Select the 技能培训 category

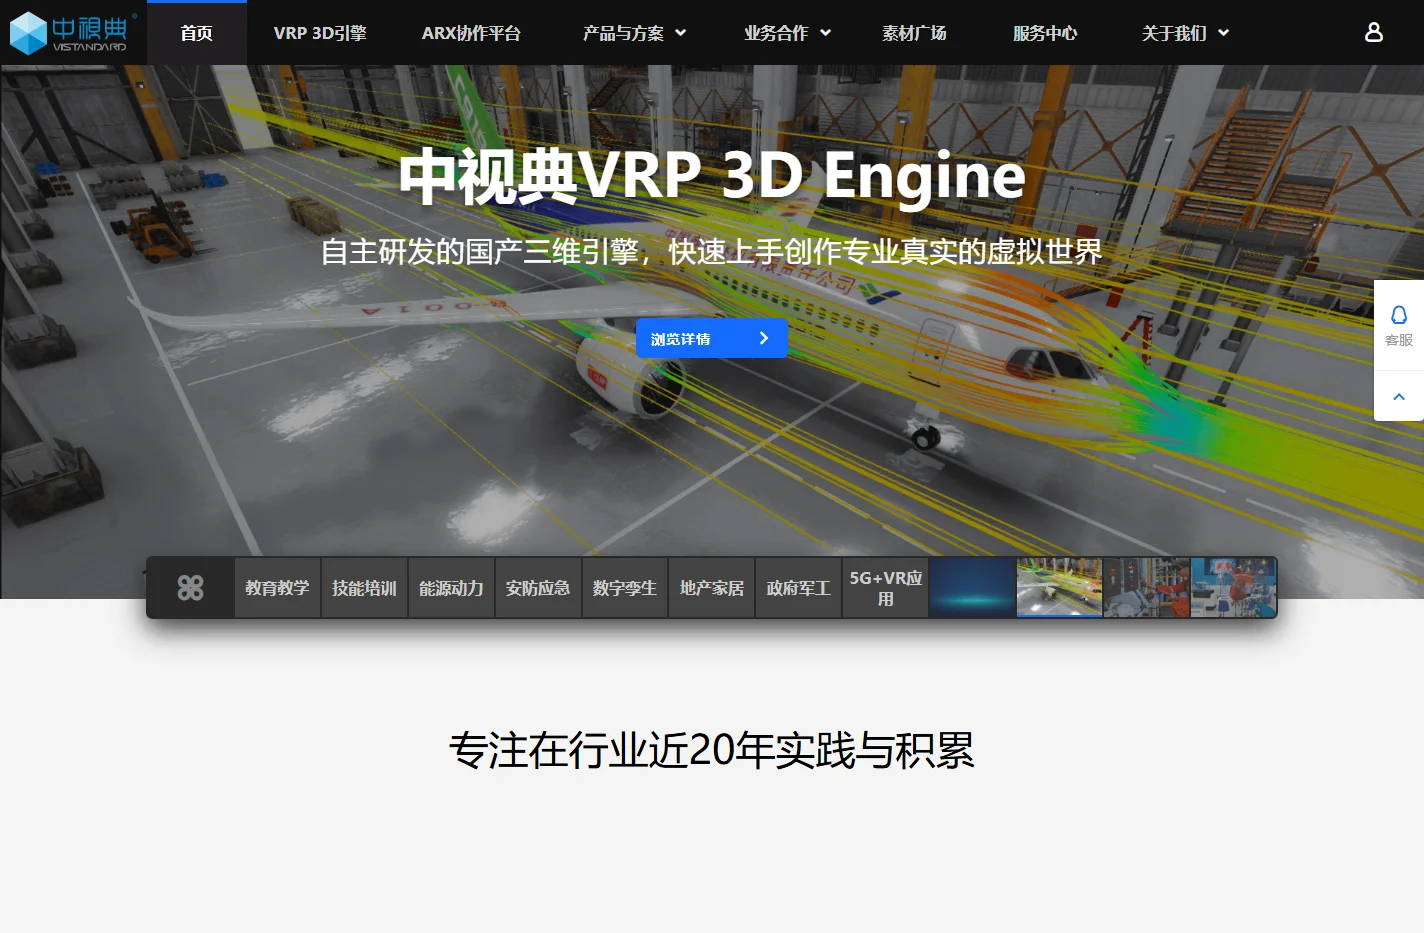364,588
